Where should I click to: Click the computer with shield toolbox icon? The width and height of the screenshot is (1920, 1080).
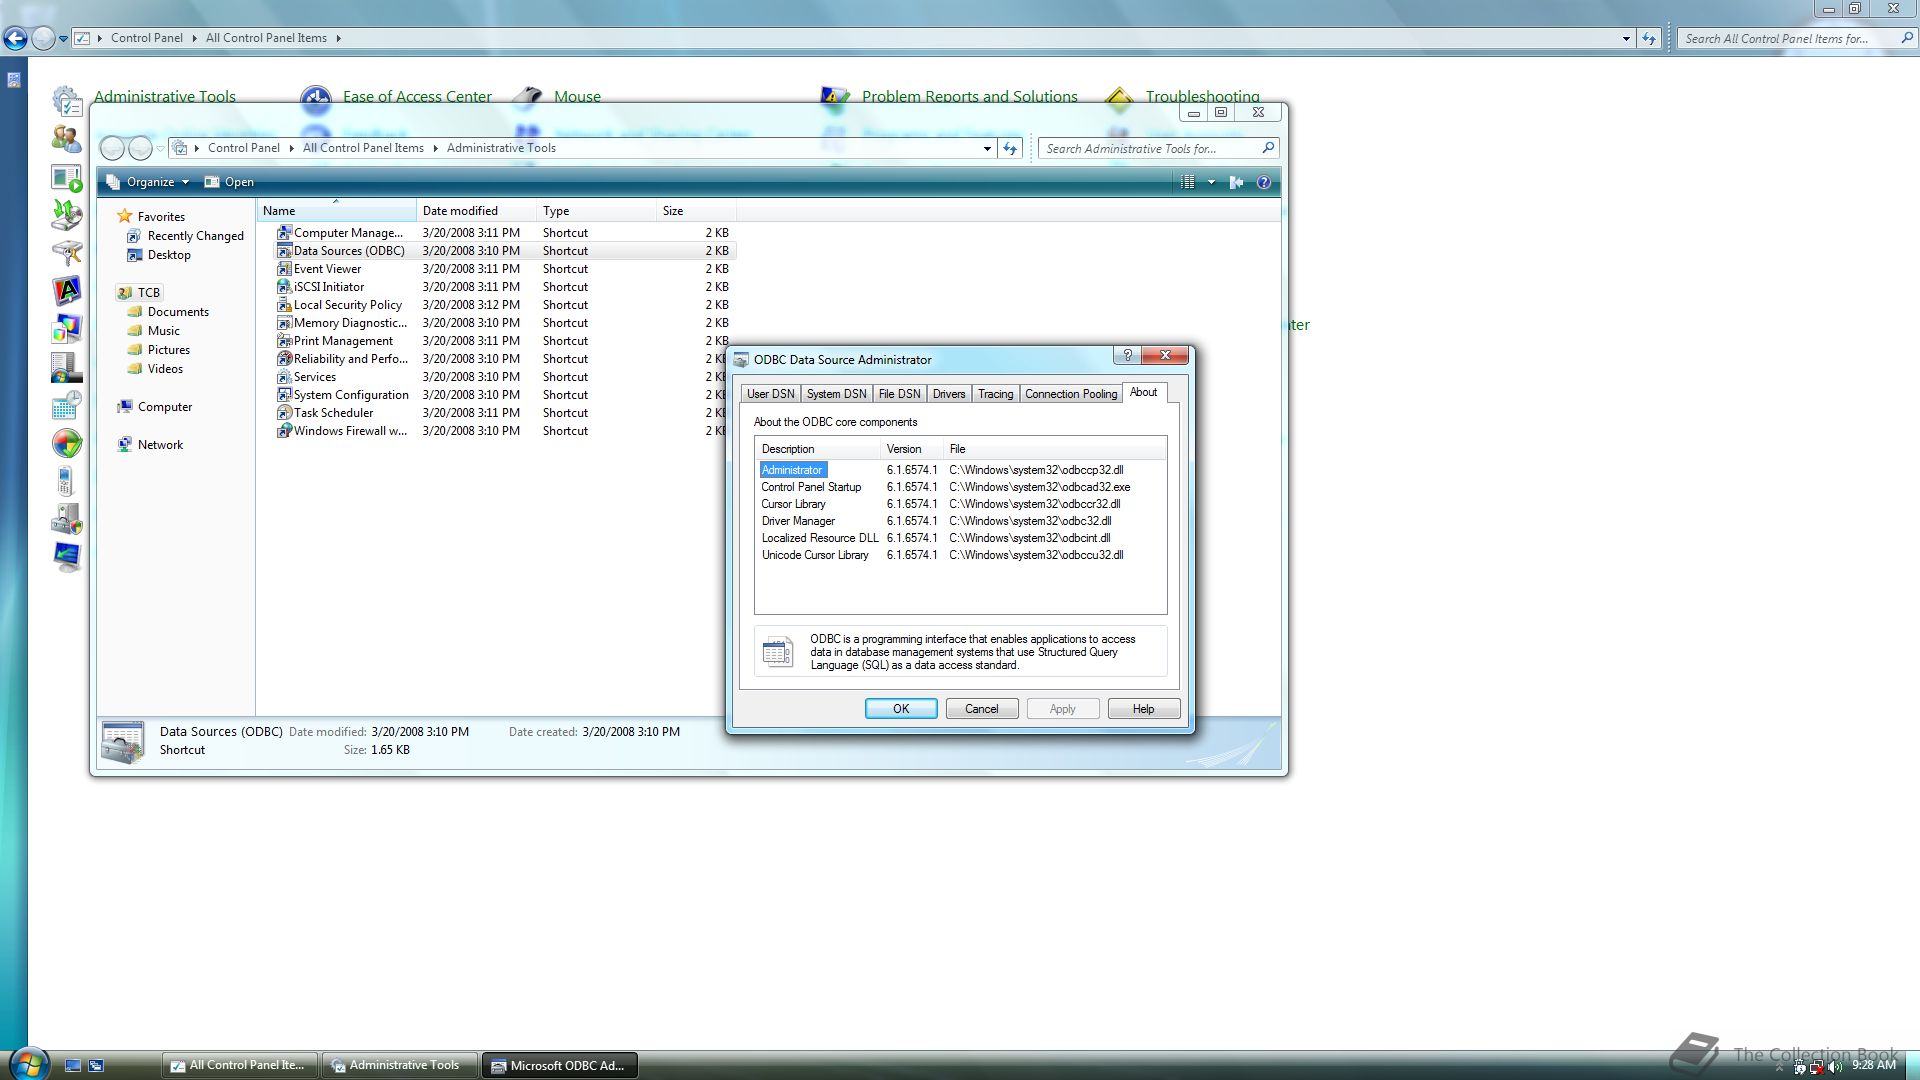[x=67, y=519]
